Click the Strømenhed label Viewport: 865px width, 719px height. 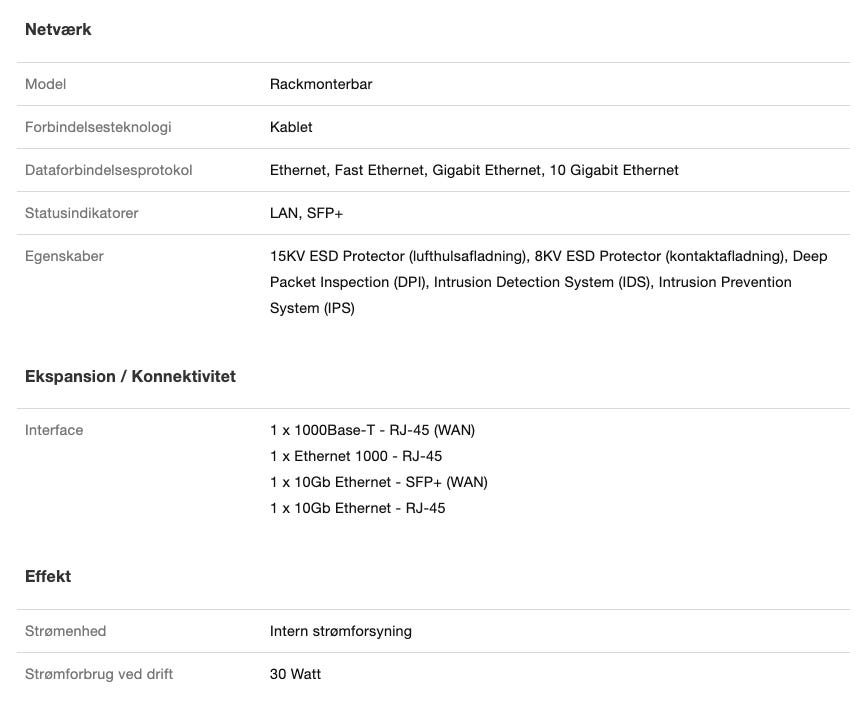(65, 631)
